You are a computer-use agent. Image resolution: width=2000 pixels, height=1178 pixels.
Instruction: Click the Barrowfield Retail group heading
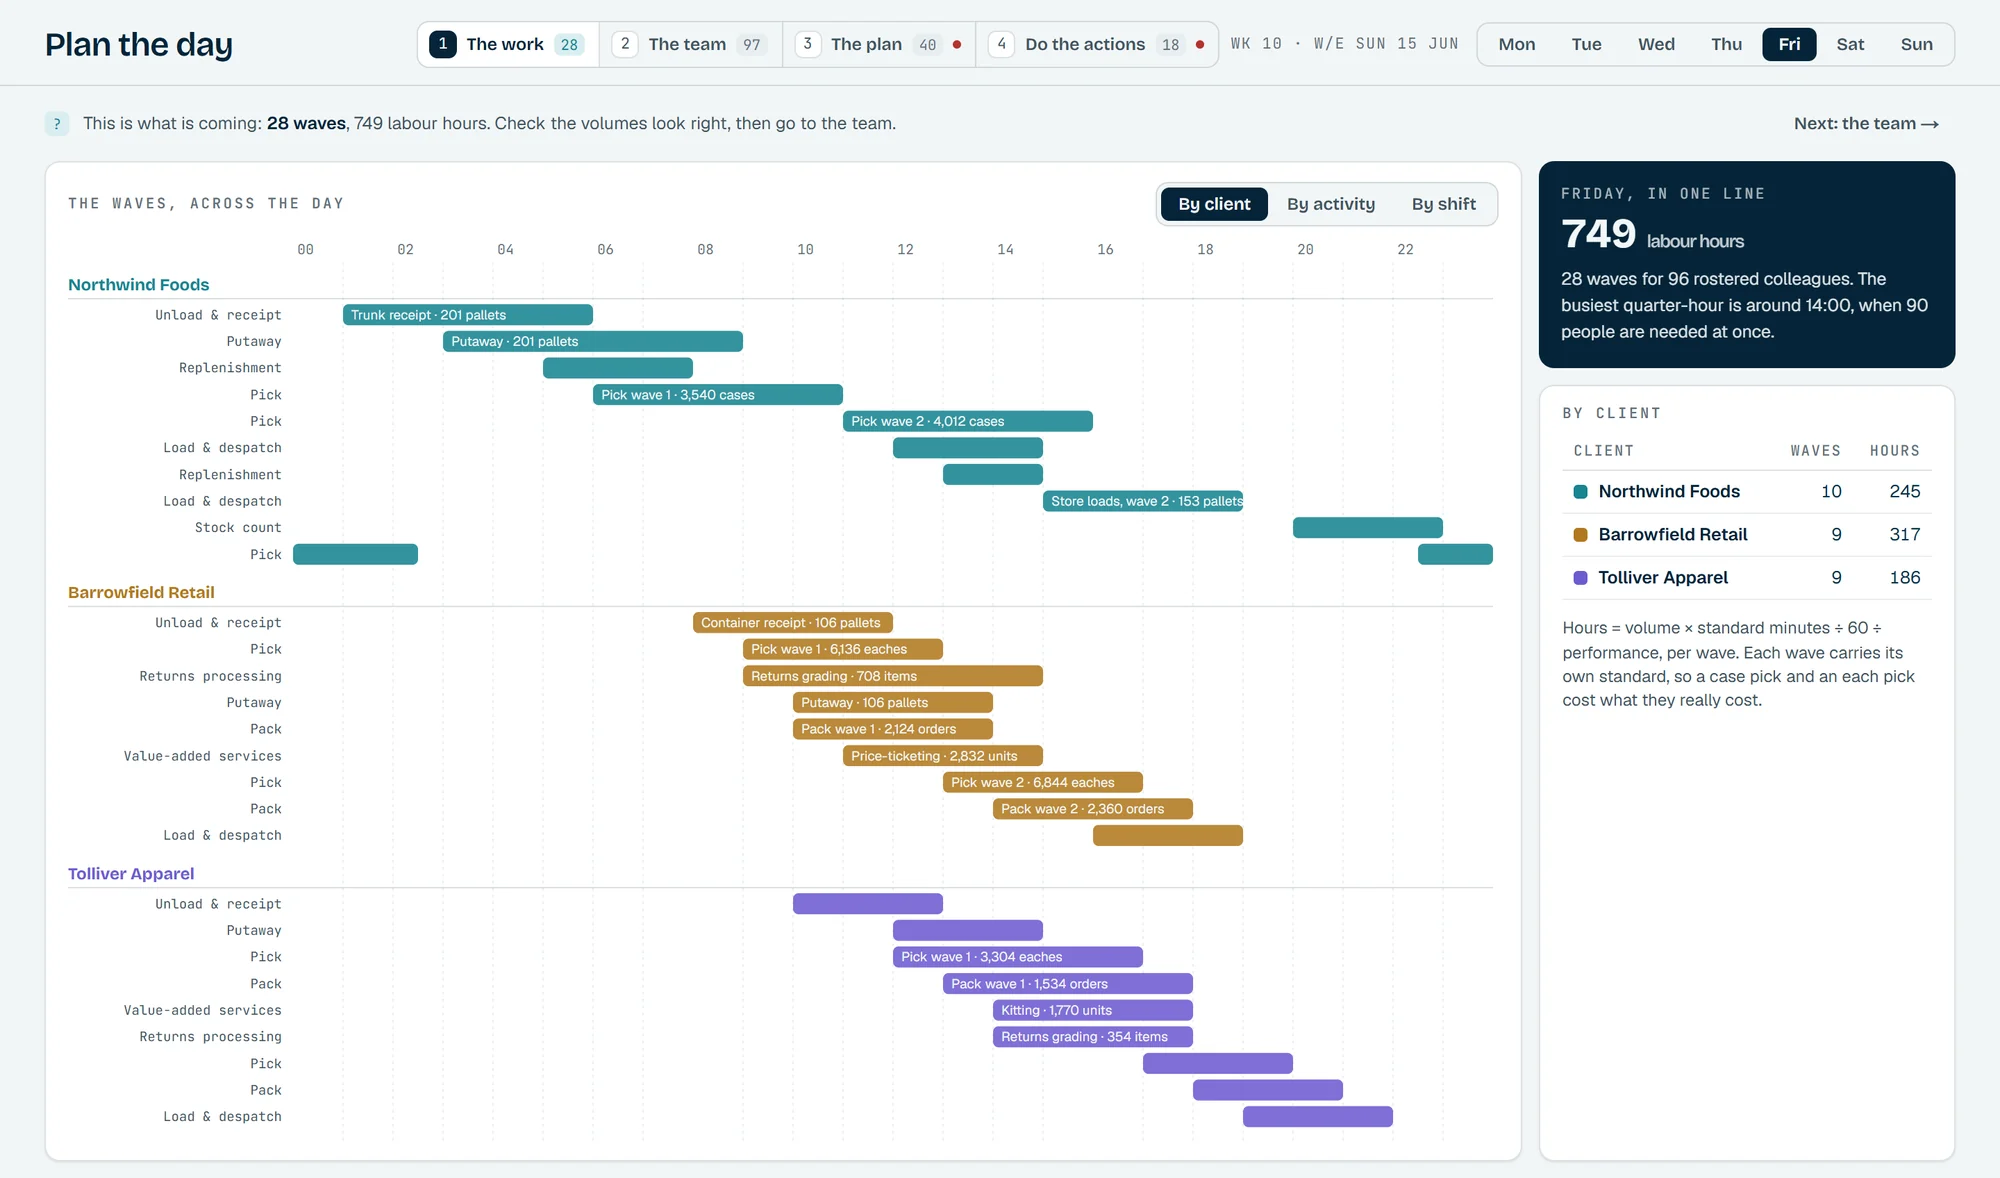click(x=141, y=593)
